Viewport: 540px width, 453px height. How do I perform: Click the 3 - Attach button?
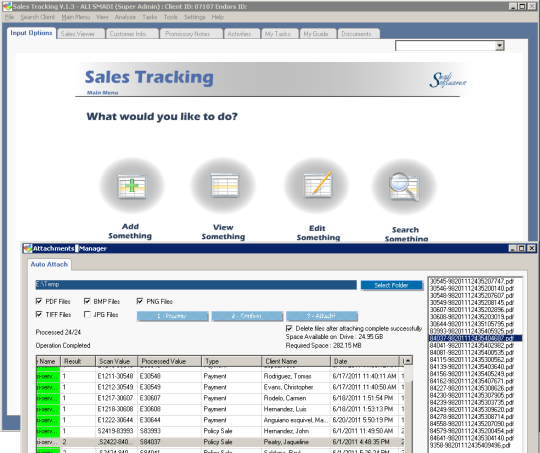click(322, 316)
